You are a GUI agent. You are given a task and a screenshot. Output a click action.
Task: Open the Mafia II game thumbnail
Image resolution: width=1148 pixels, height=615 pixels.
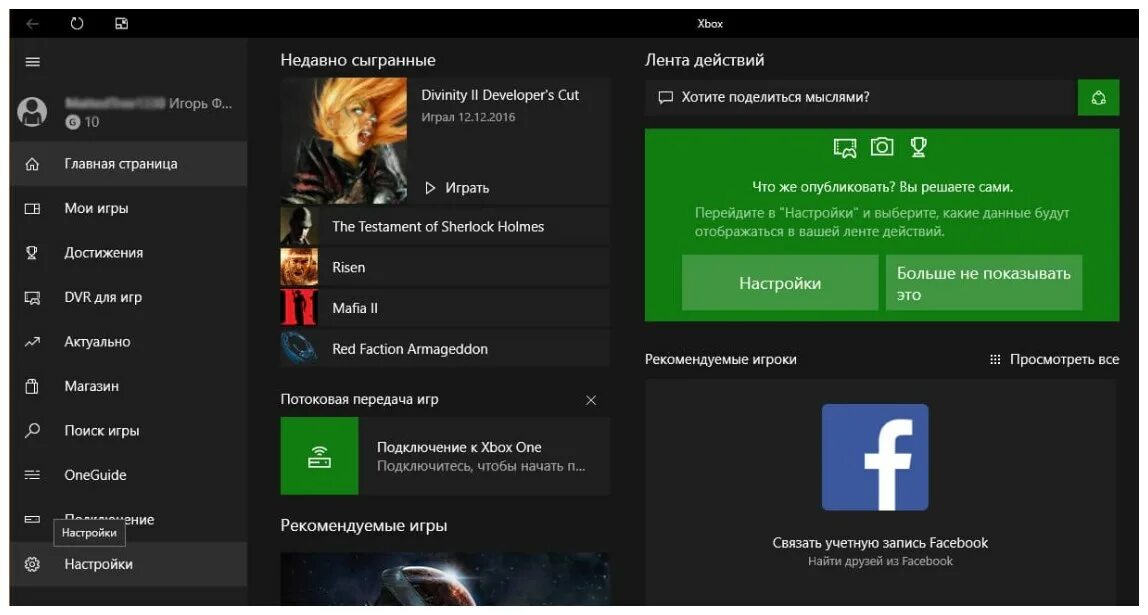(299, 308)
